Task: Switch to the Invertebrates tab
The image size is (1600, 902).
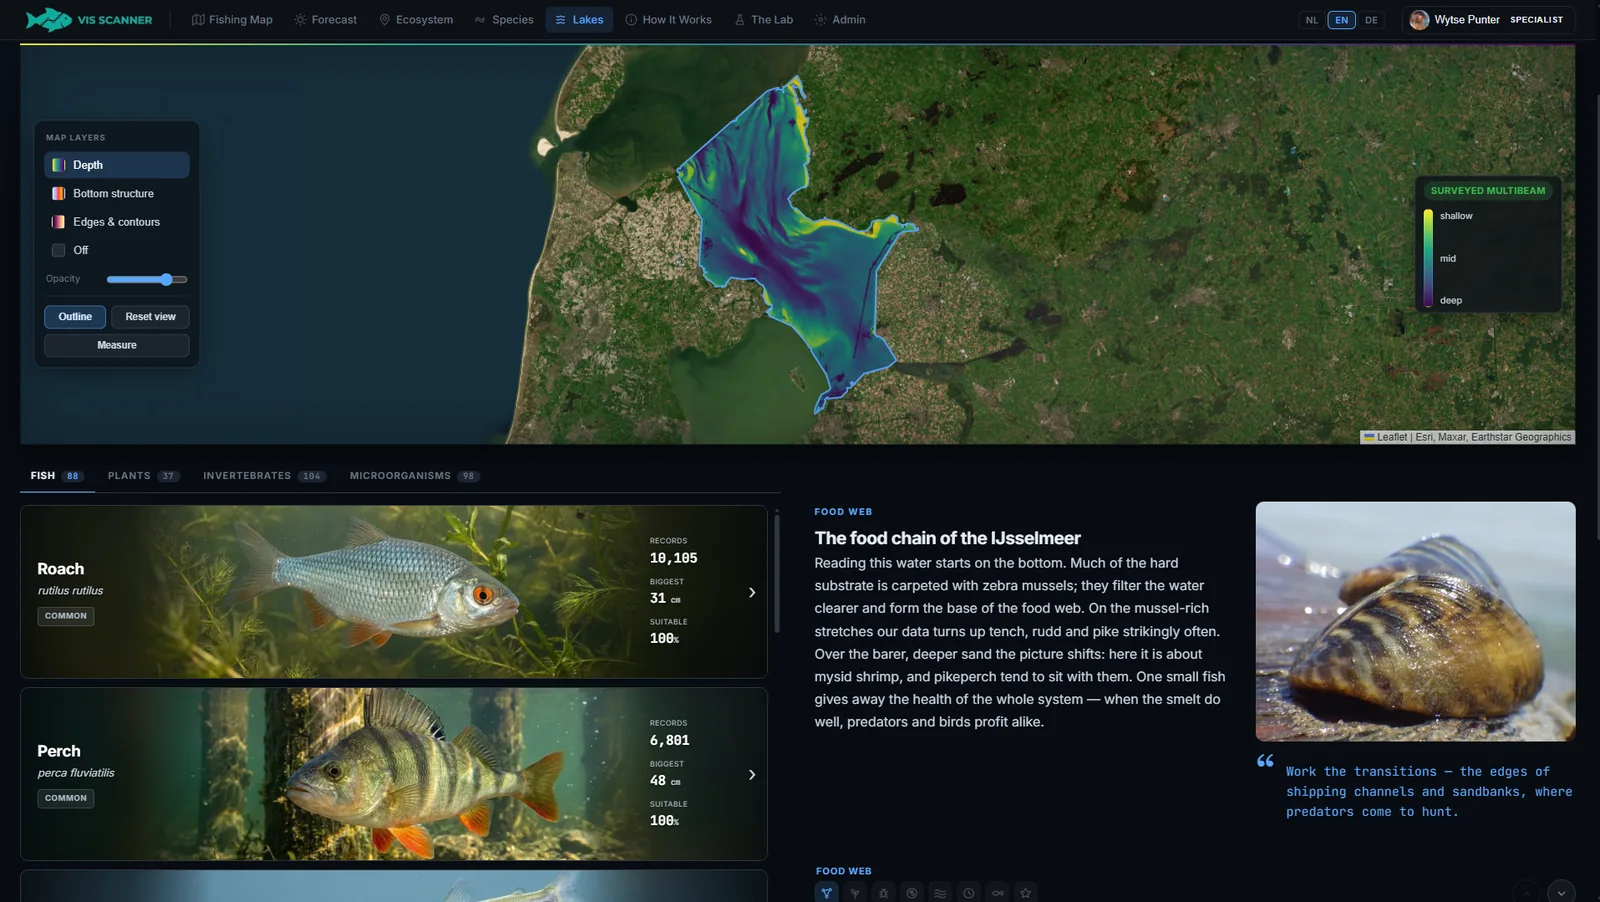Action: pyautogui.click(x=264, y=476)
